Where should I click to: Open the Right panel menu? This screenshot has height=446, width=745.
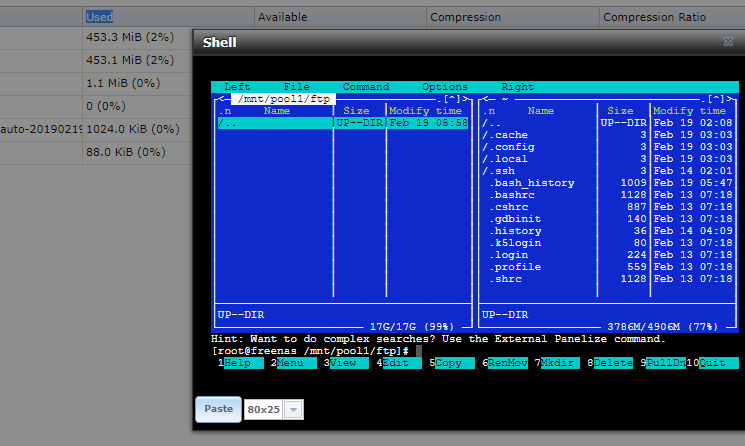517,87
